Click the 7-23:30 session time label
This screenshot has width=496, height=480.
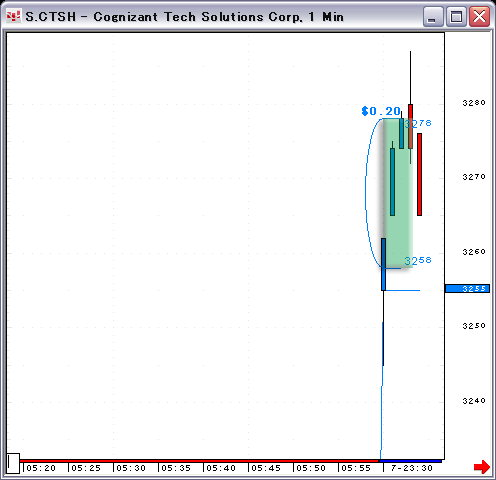pos(412,468)
